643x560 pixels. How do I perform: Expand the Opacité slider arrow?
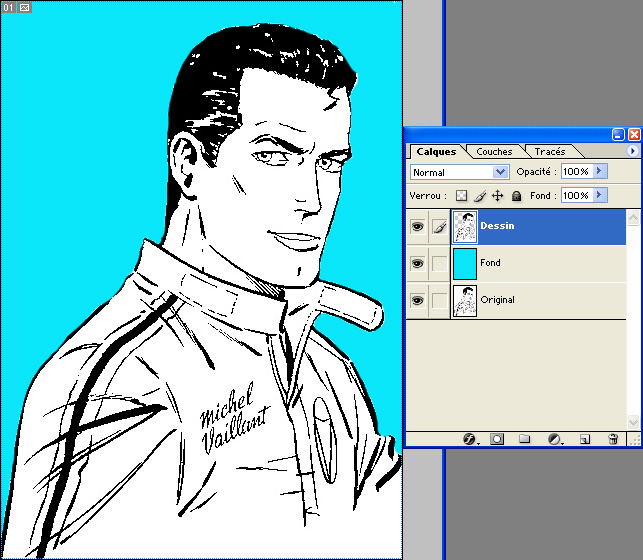click(x=600, y=172)
